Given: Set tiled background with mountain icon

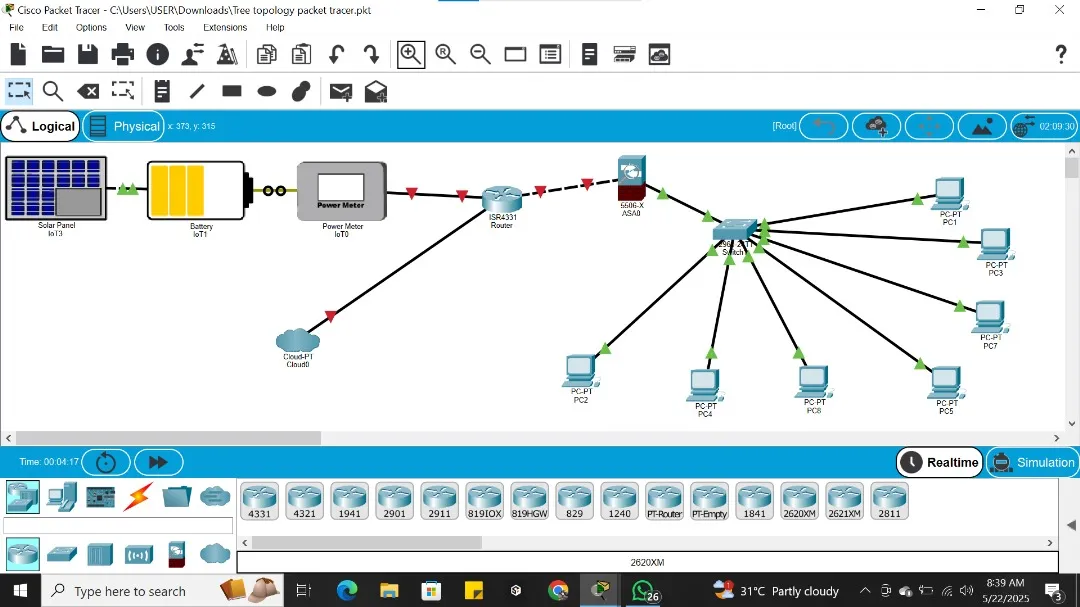Looking at the screenshot, I should click(x=982, y=126).
